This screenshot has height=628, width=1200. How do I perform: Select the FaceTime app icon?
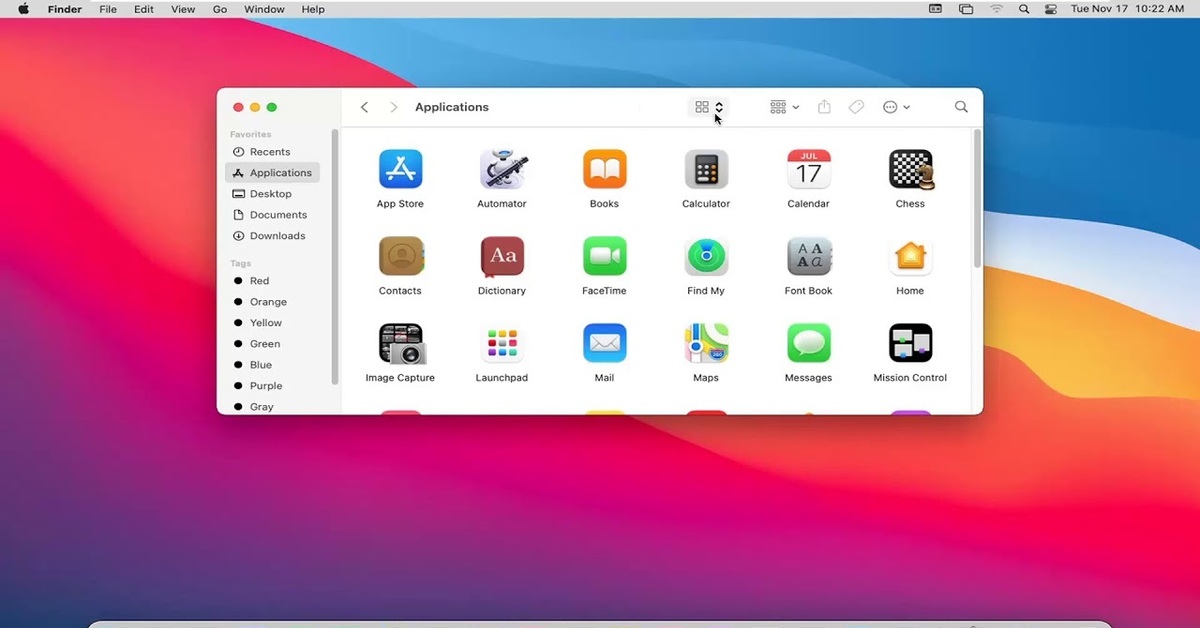pos(604,256)
